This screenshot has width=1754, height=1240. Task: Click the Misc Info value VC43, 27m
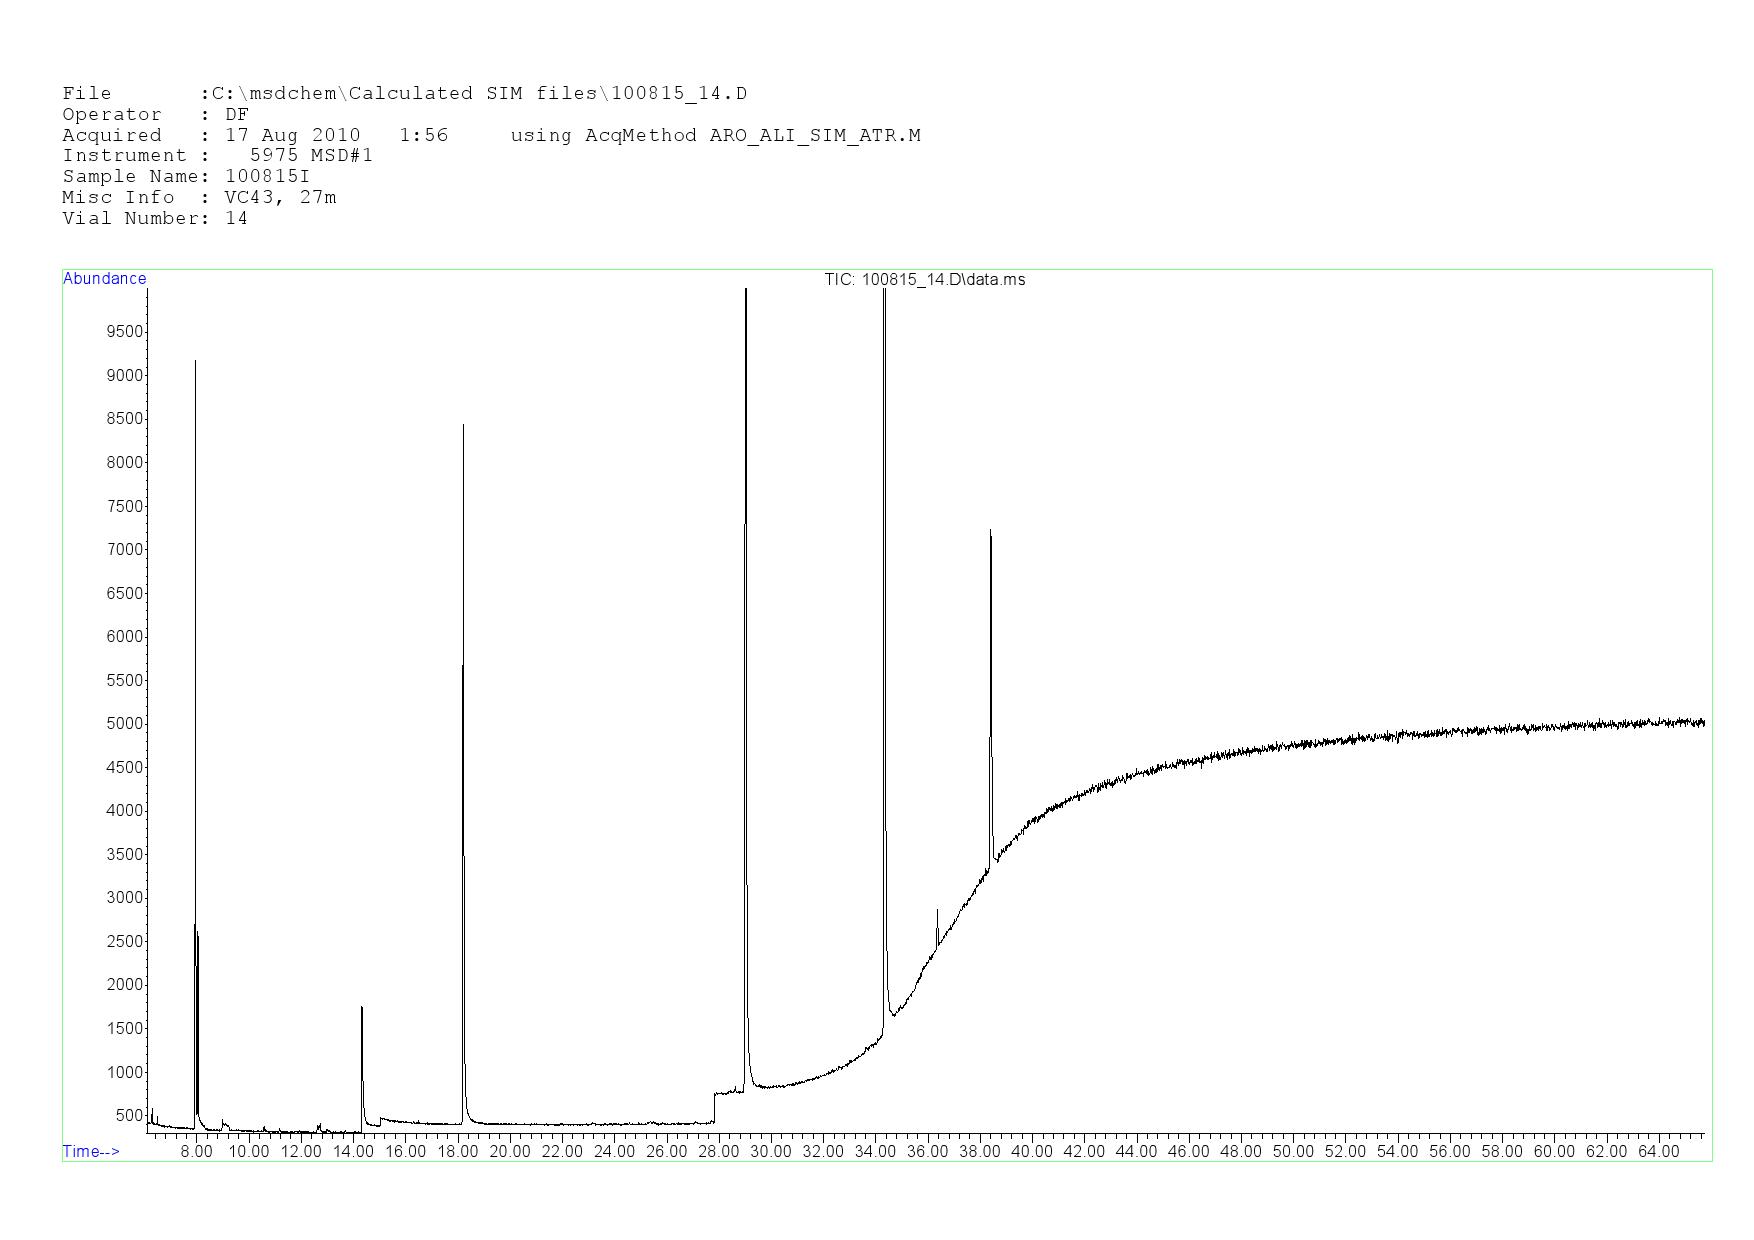coord(280,198)
